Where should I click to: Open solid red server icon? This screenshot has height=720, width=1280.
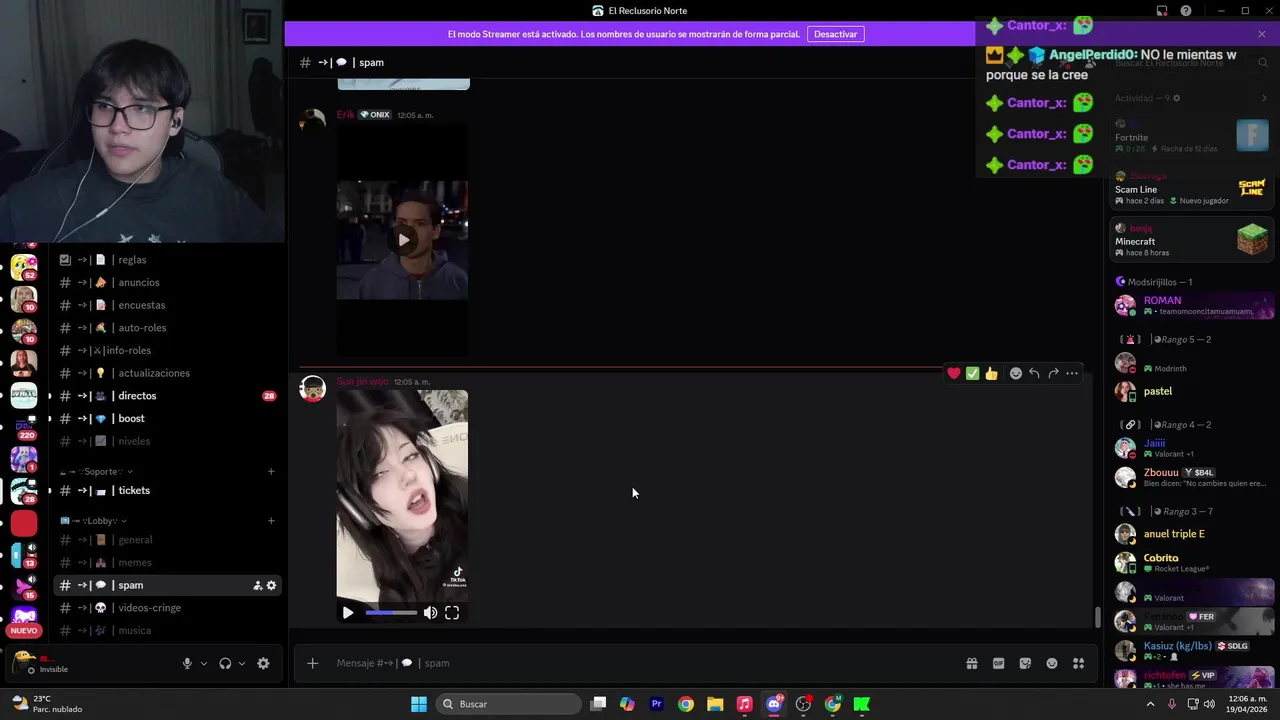coord(24,523)
